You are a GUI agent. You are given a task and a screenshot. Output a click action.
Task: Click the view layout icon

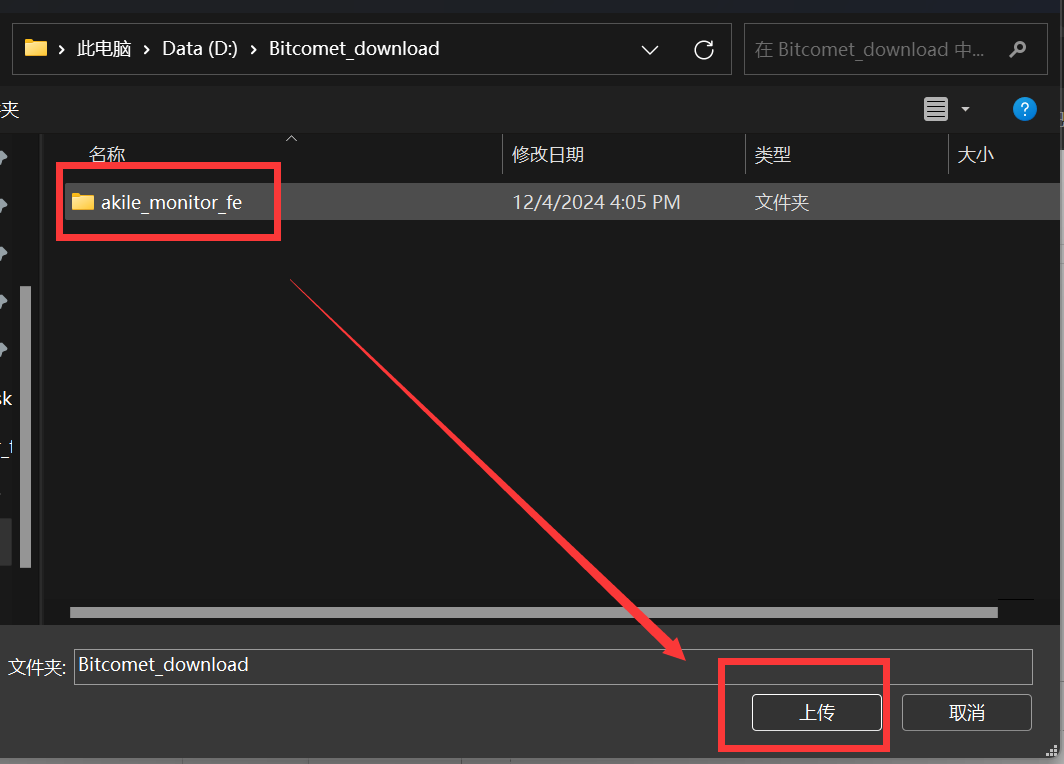[x=936, y=109]
